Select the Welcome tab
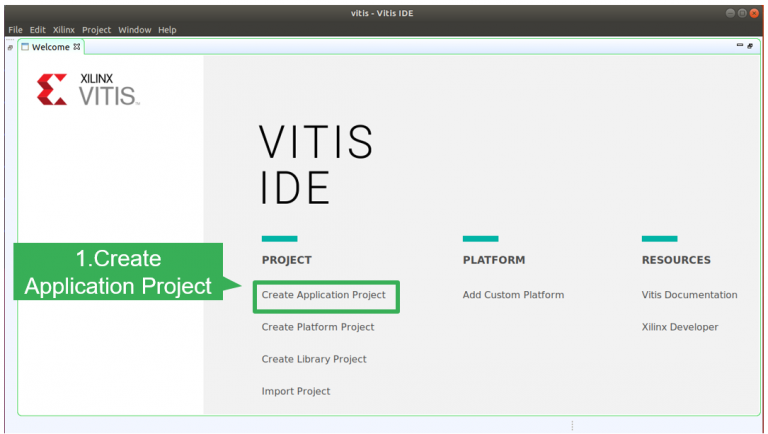The height and width of the screenshot is (434, 768). [x=50, y=47]
